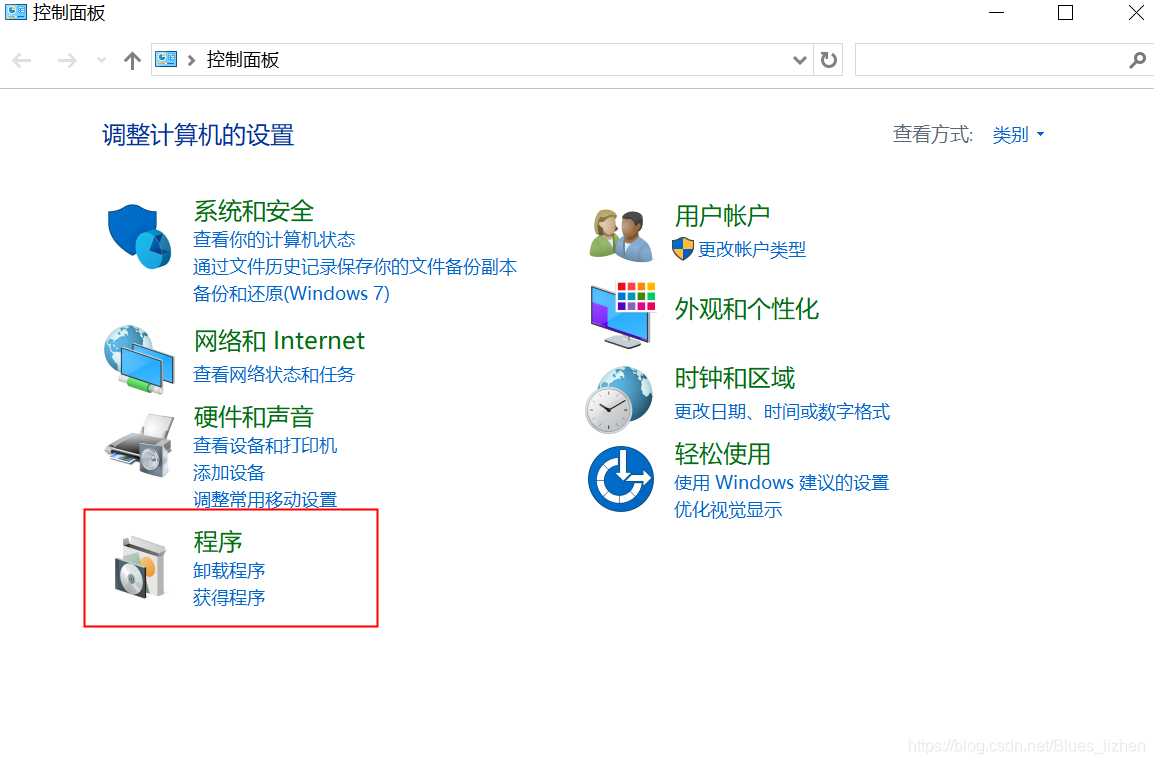The height and width of the screenshot is (764, 1154).
Task: Refresh the Control Panel view
Action: [829, 60]
